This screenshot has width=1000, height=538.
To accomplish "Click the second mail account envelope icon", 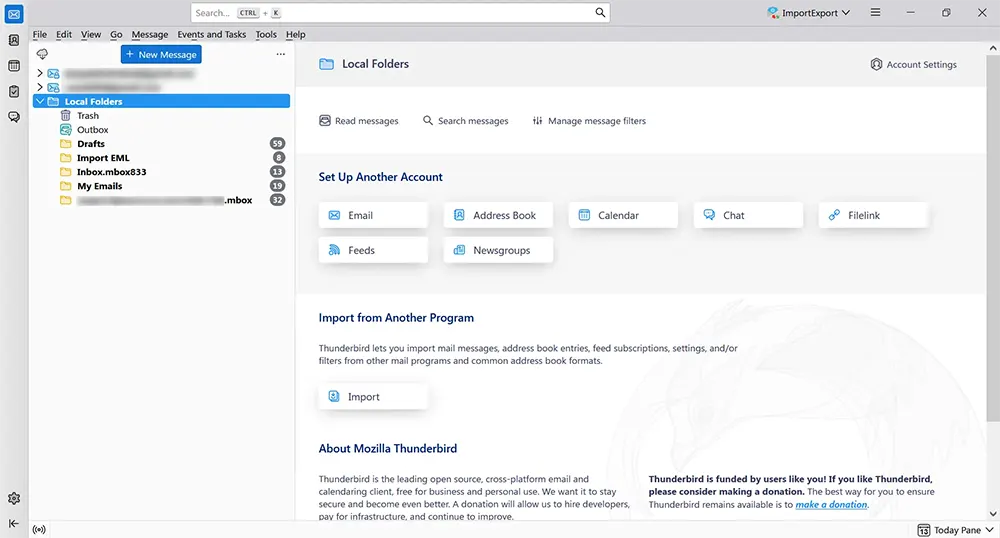I will (x=54, y=87).
